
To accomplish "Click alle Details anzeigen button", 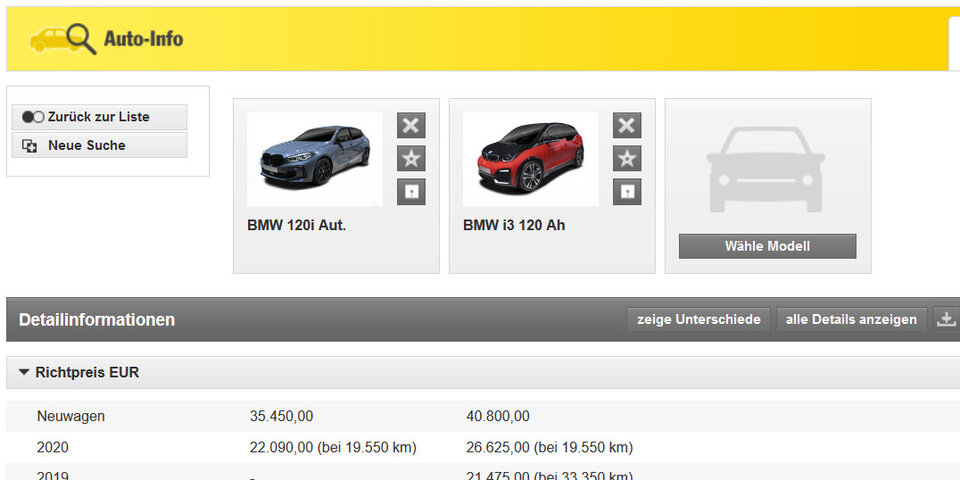I will click(851, 320).
